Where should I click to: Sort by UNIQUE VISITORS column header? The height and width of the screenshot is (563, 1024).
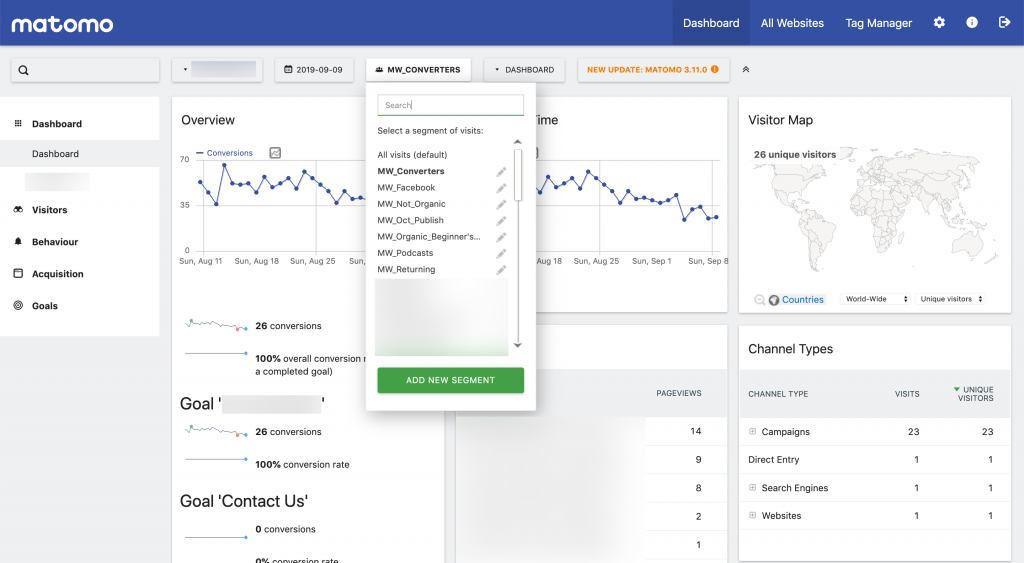pos(974,394)
